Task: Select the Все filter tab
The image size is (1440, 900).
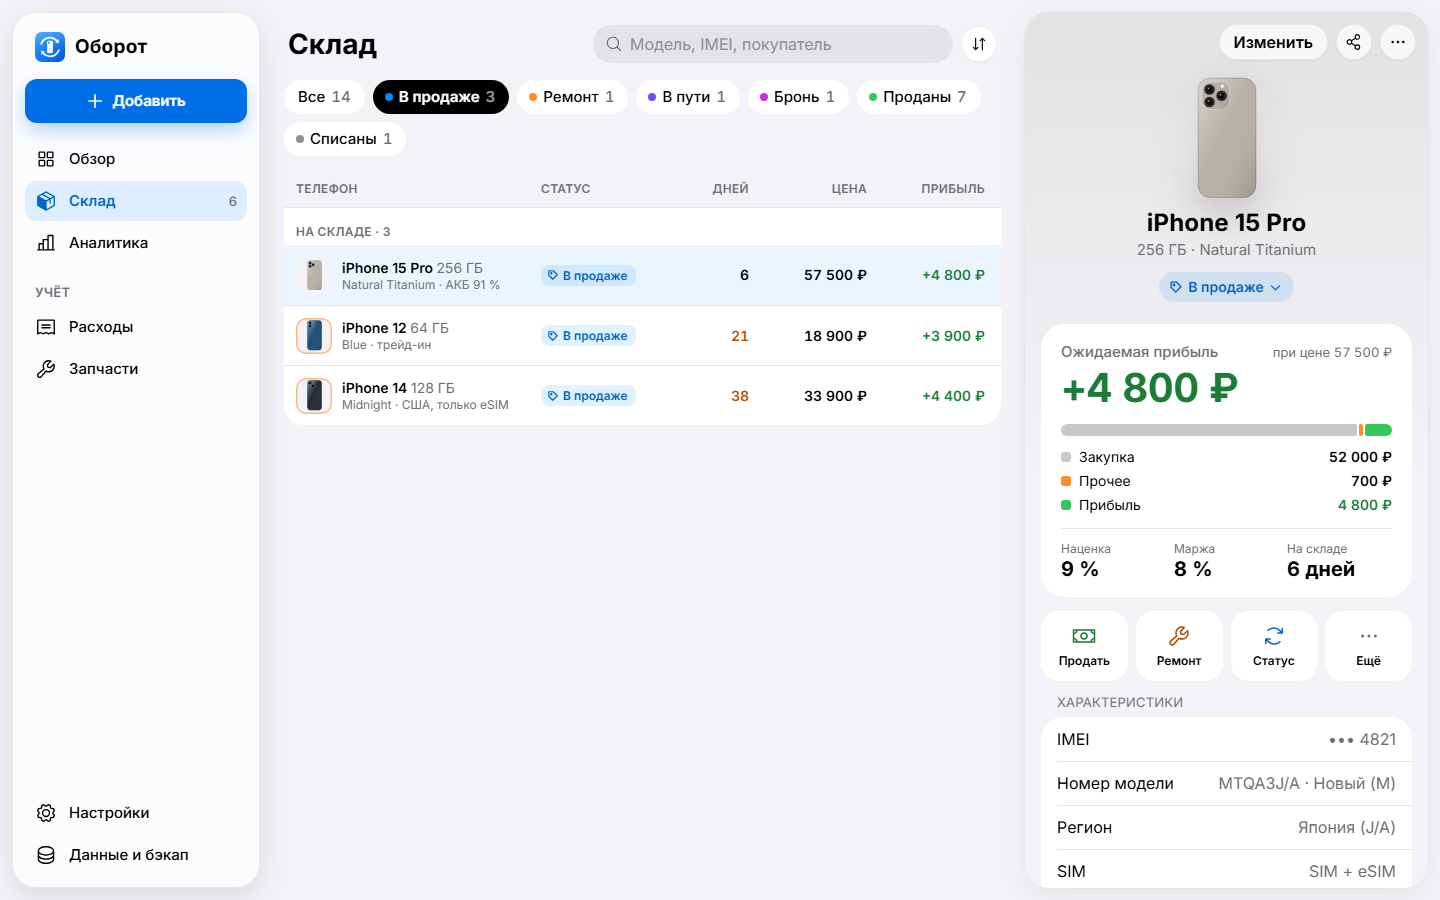Action: 324,97
